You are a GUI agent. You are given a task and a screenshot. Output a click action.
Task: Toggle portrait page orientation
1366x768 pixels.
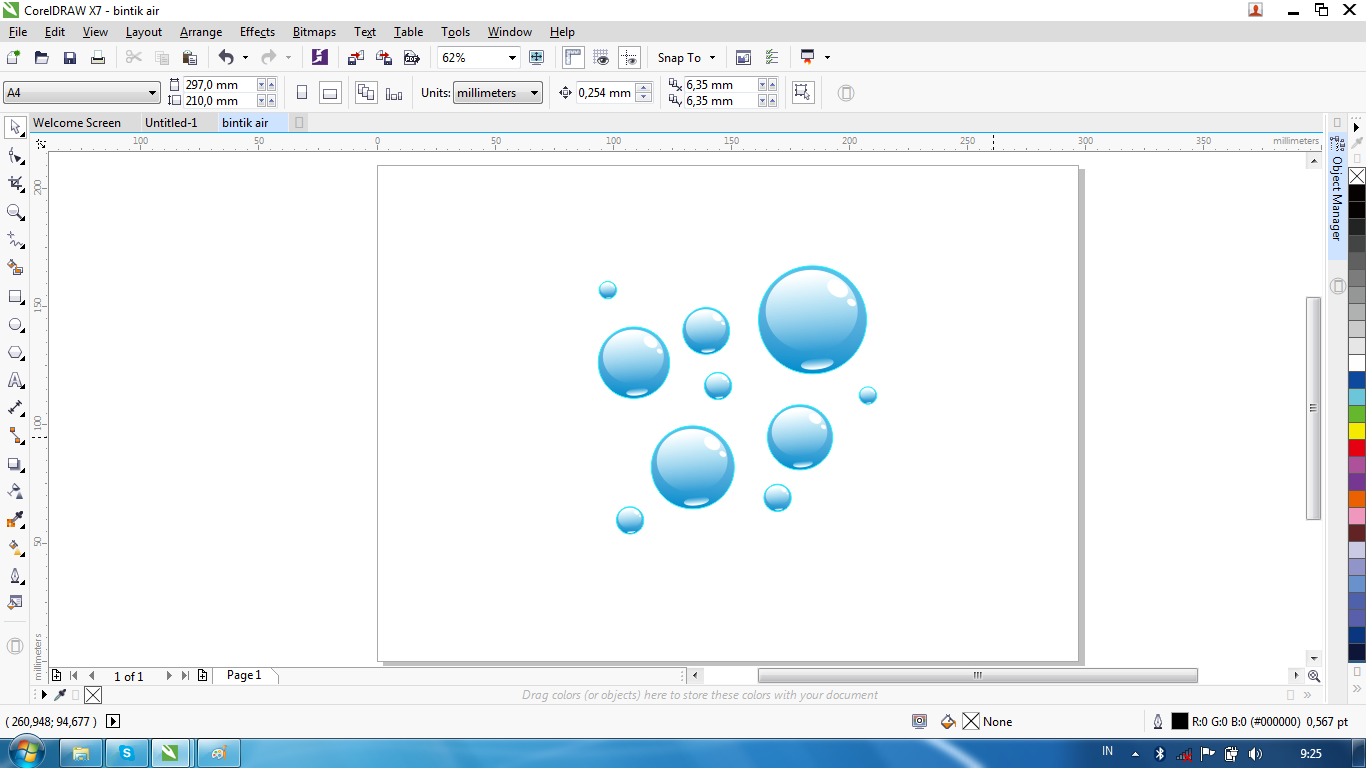[302, 91]
